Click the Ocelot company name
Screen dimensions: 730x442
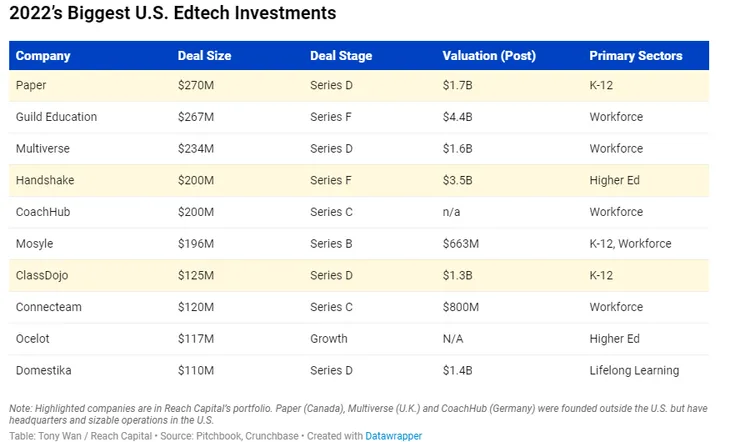pos(34,339)
